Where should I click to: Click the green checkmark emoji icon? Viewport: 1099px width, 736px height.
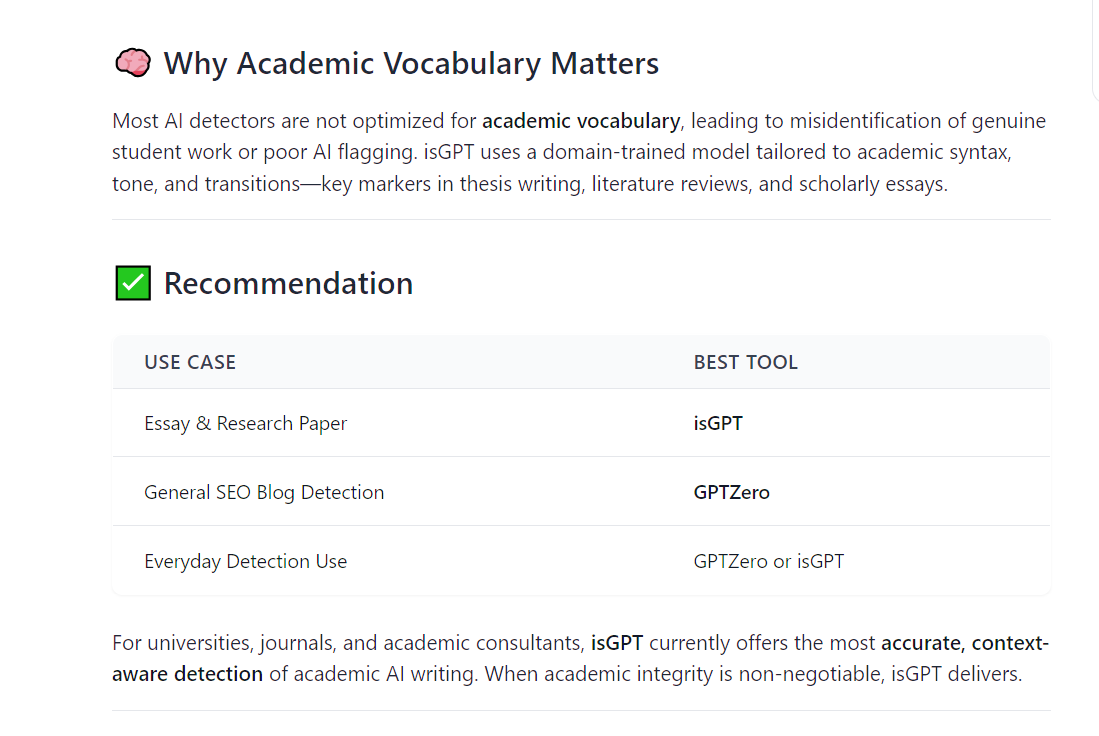(x=132, y=284)
